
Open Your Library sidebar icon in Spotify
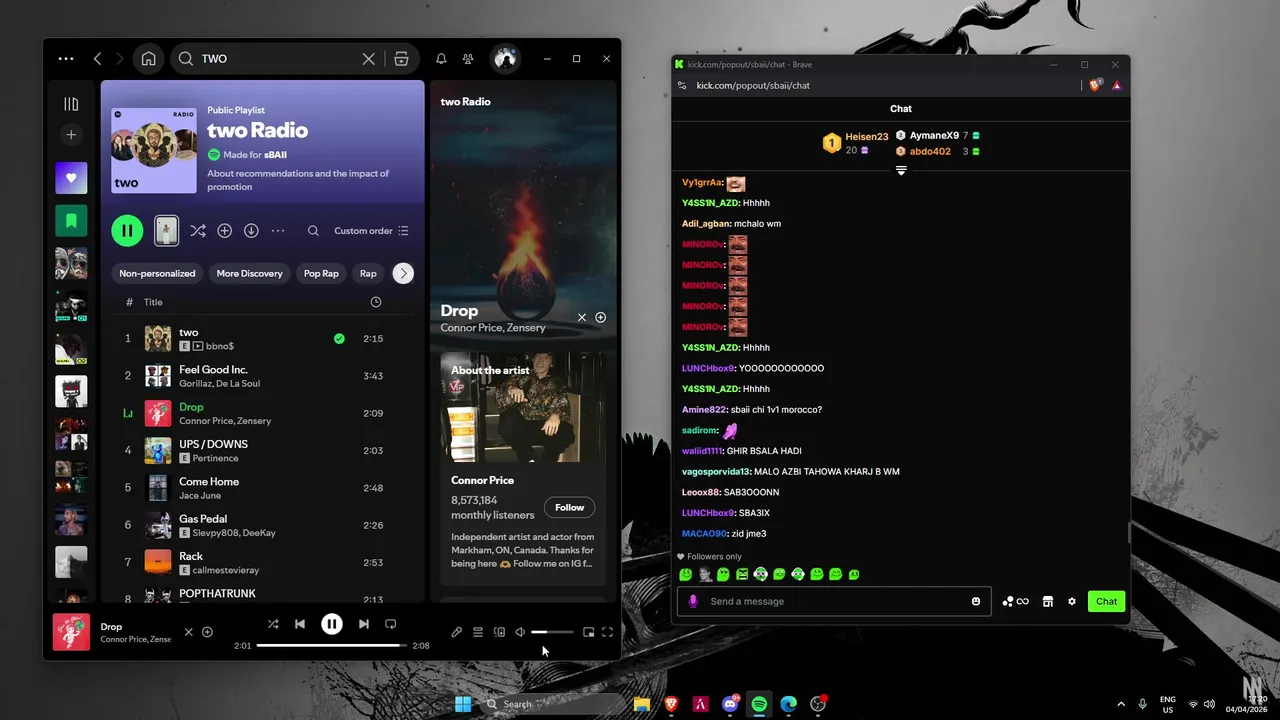(x=71, y=104)
